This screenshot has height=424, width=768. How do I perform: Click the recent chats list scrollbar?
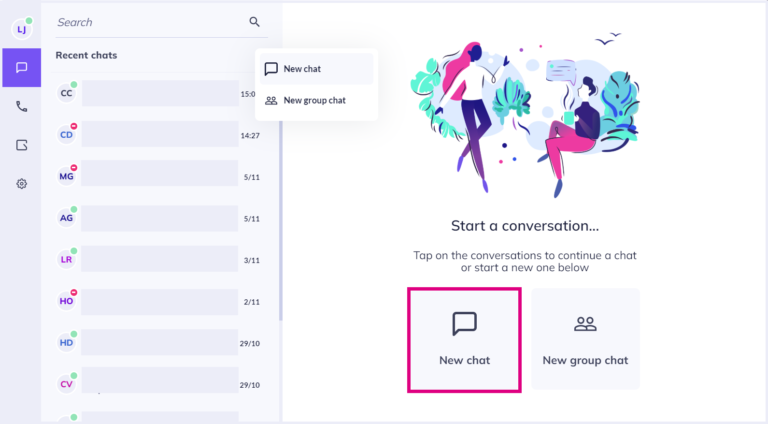pyautogui.click(x=281, y=220)
